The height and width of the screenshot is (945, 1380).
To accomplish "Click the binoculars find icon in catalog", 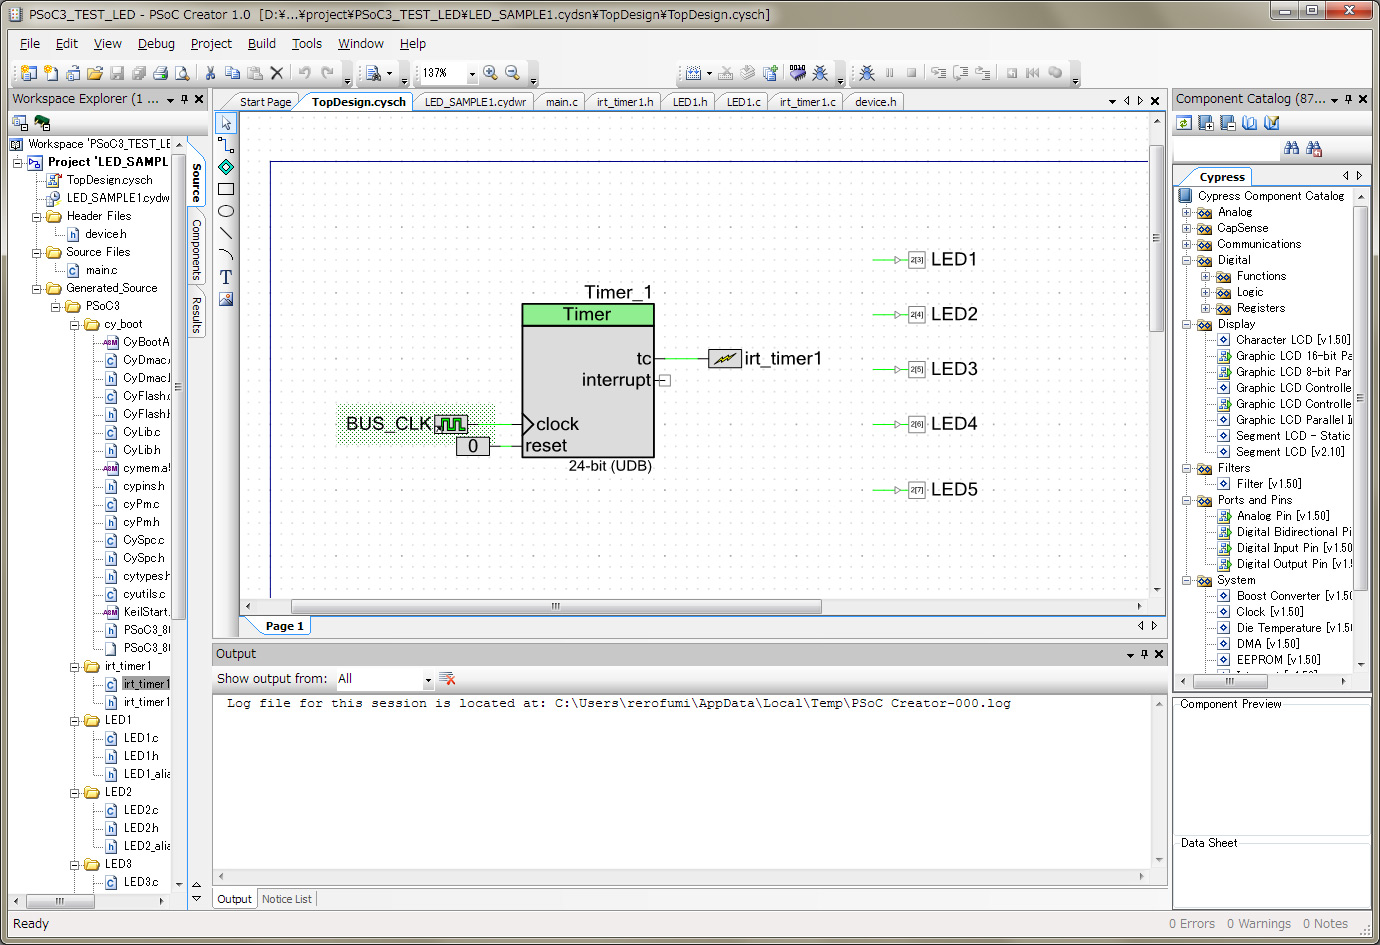I will (1291, 148).
